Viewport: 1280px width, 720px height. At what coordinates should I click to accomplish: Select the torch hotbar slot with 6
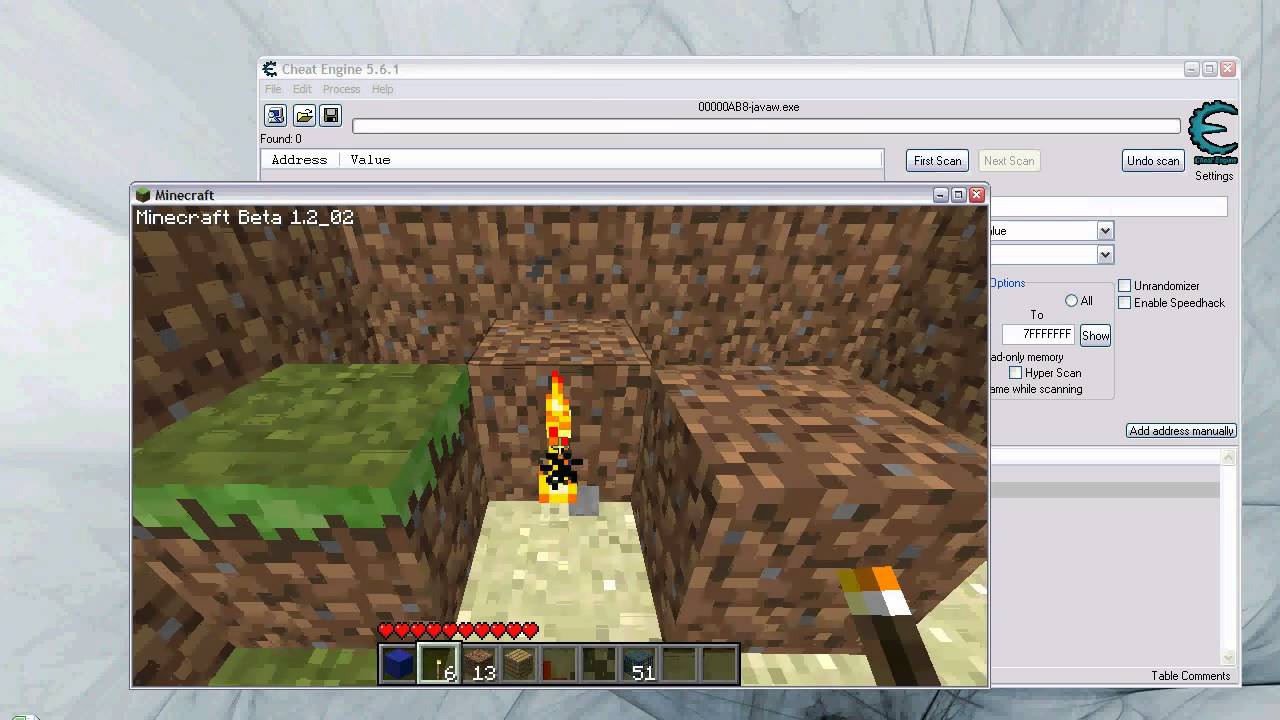point(438,665)
